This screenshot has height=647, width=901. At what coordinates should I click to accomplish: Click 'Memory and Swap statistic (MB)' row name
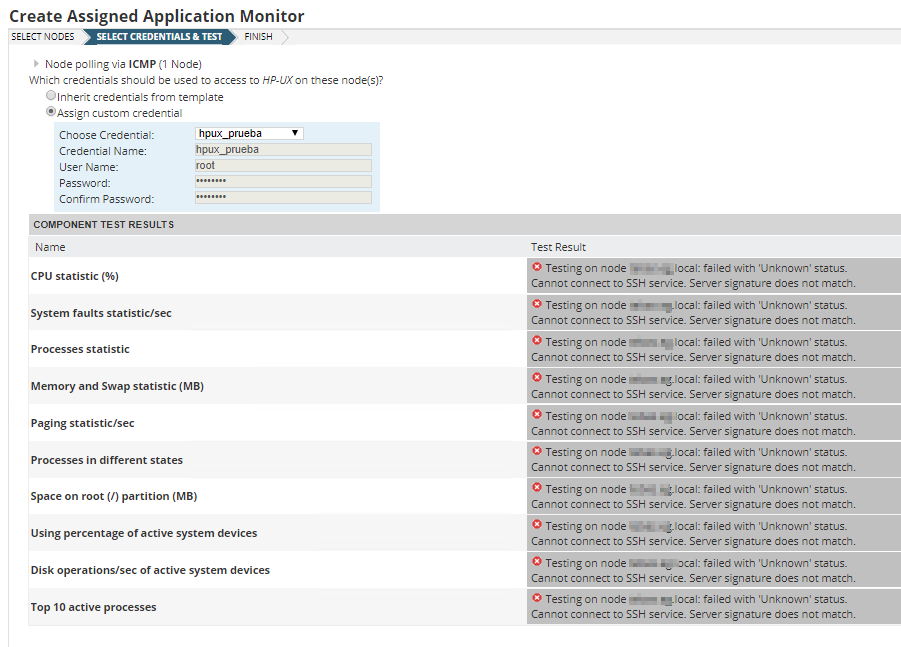coord(117,386)
